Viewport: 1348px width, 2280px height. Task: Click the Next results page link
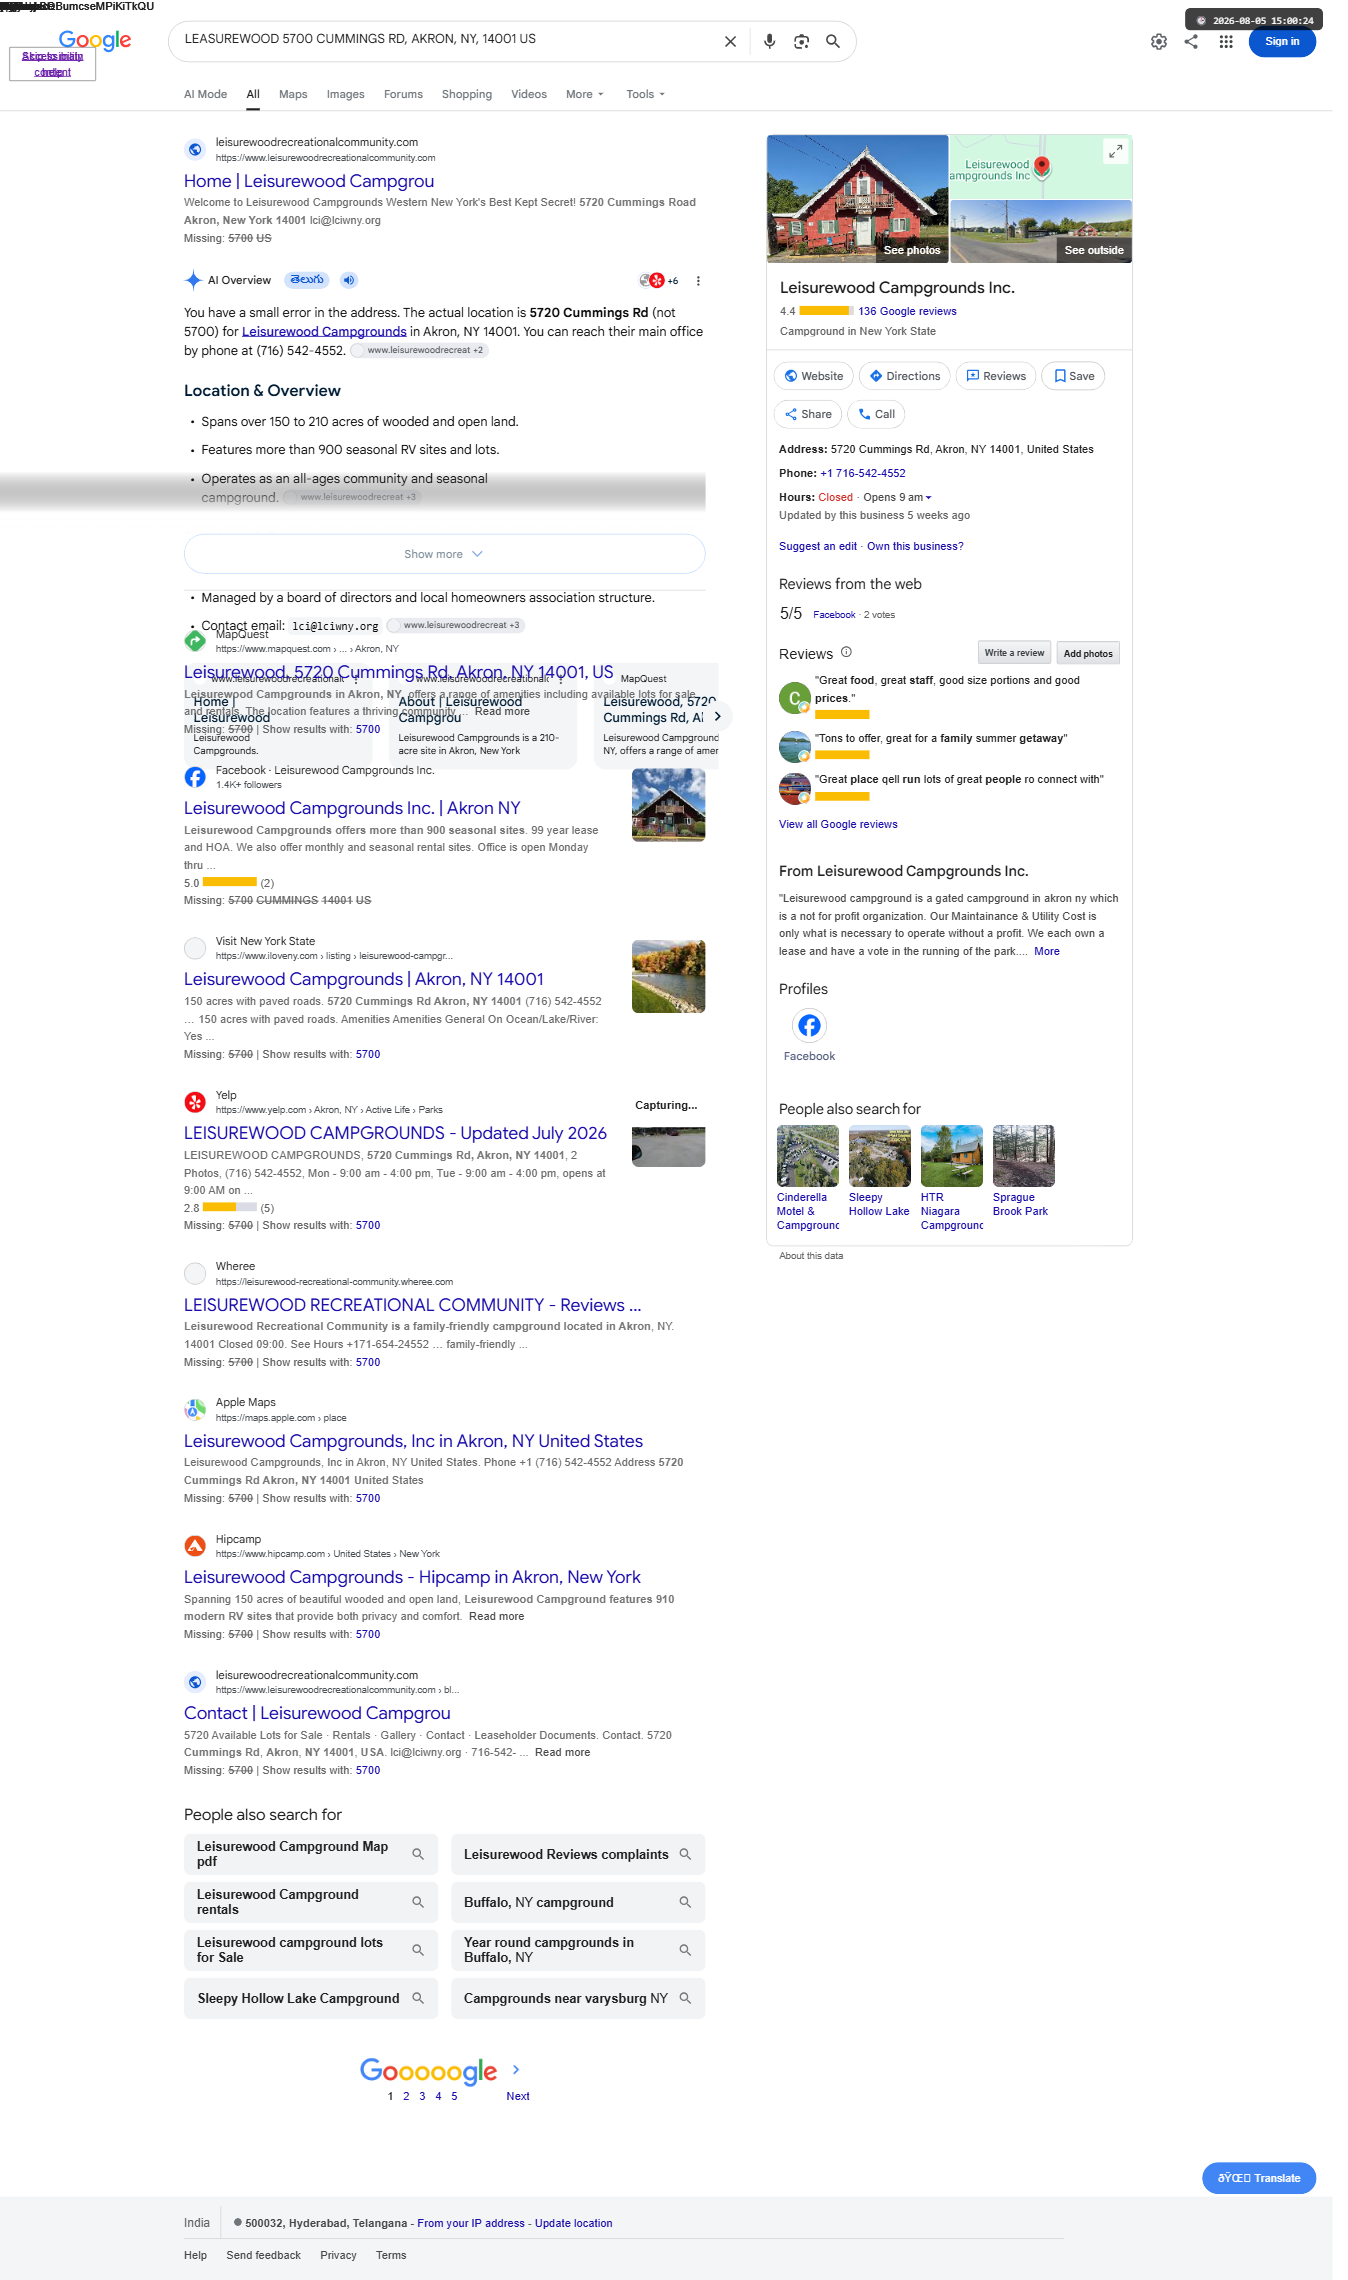tap(518, 2096)
